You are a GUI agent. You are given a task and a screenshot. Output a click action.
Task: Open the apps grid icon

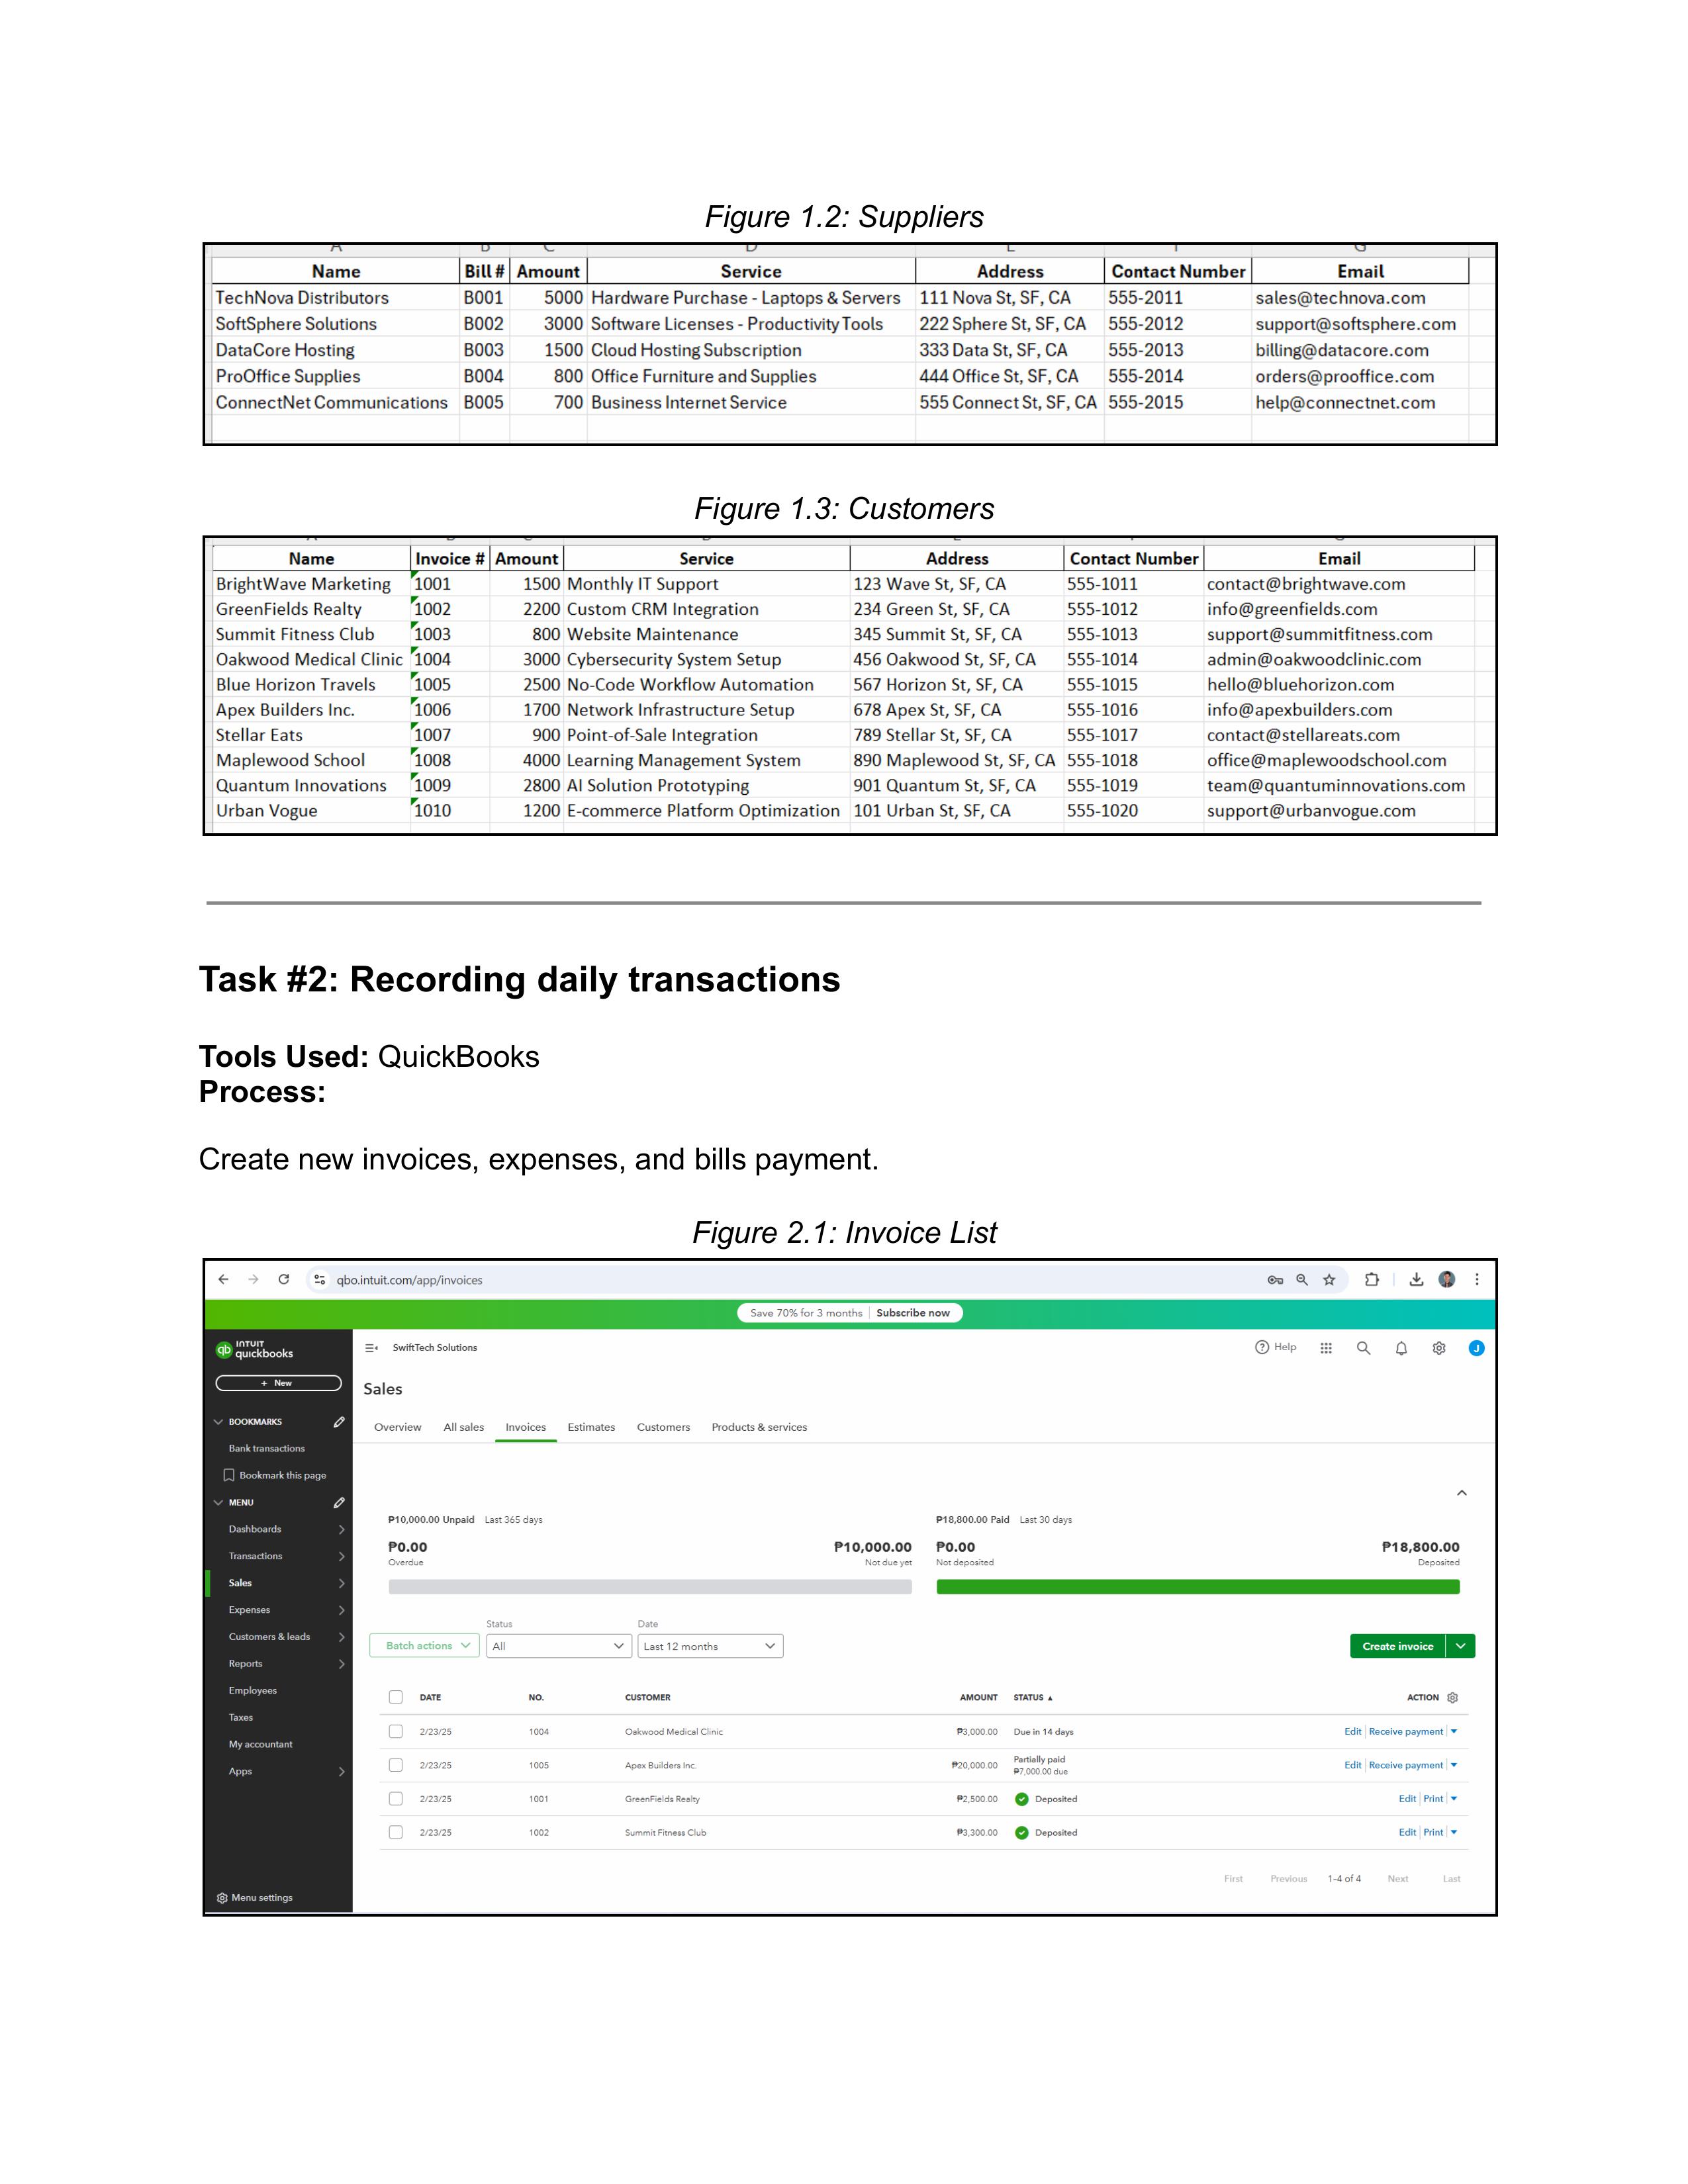(1326, 1348)
